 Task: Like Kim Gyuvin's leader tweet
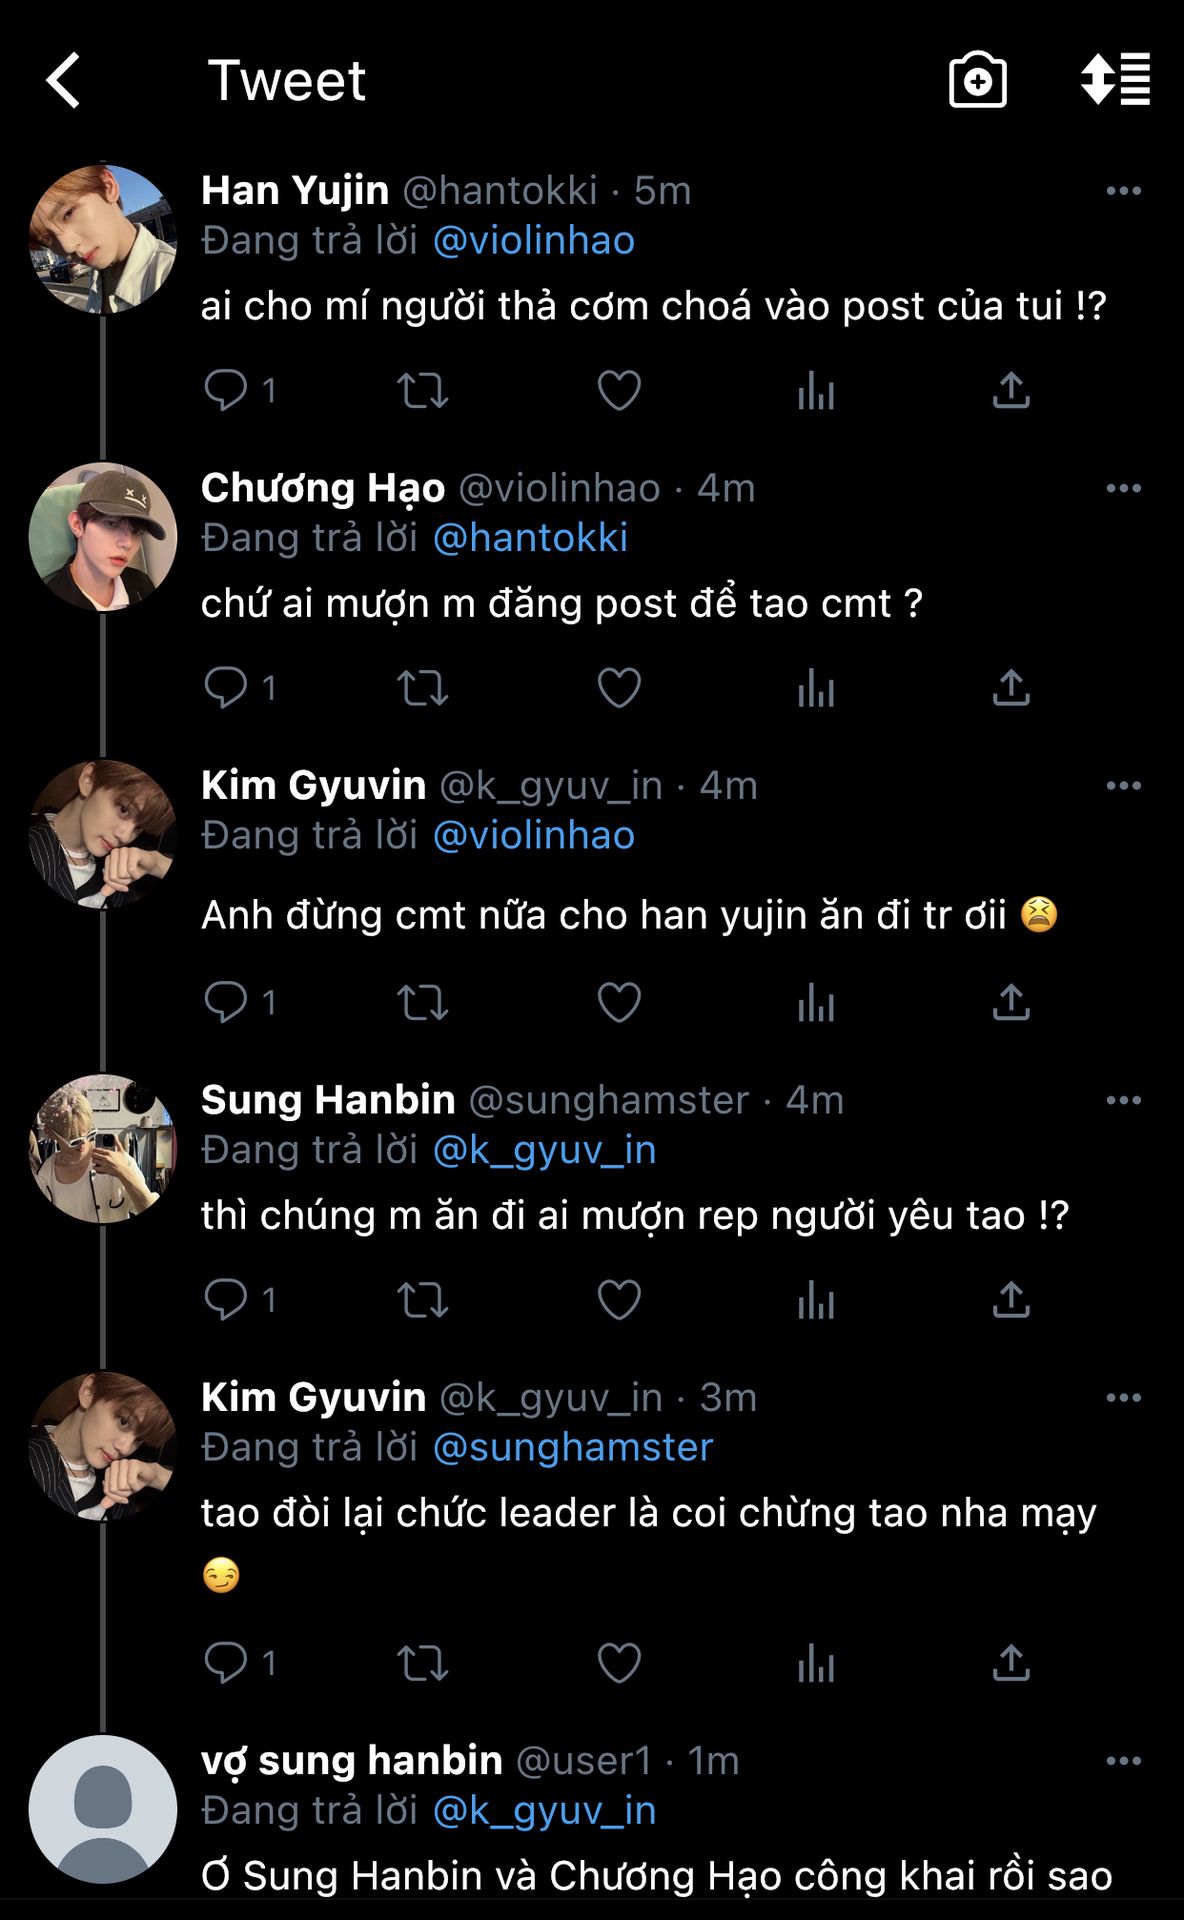[x=619, y=1663]
